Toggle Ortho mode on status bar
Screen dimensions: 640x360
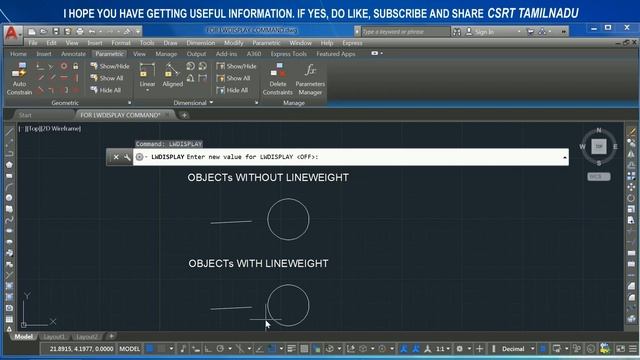click(x=208, y=349)
